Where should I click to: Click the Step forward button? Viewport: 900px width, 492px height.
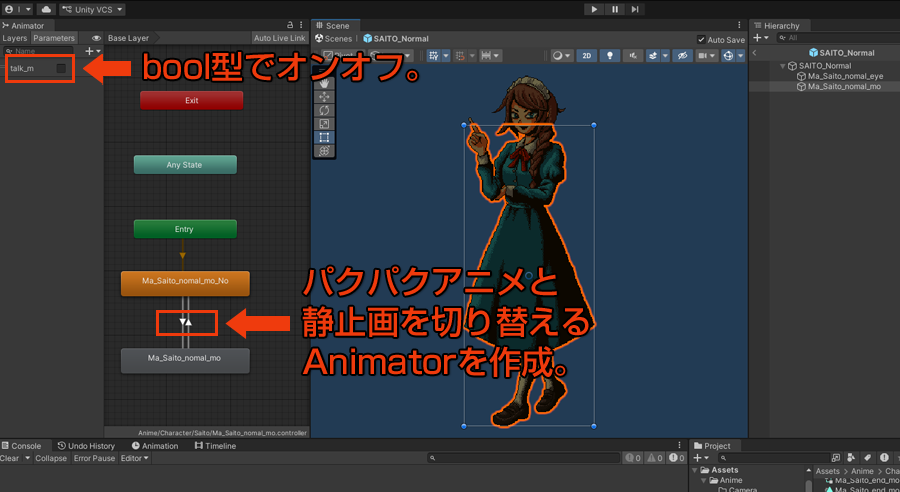click(635, 9)
